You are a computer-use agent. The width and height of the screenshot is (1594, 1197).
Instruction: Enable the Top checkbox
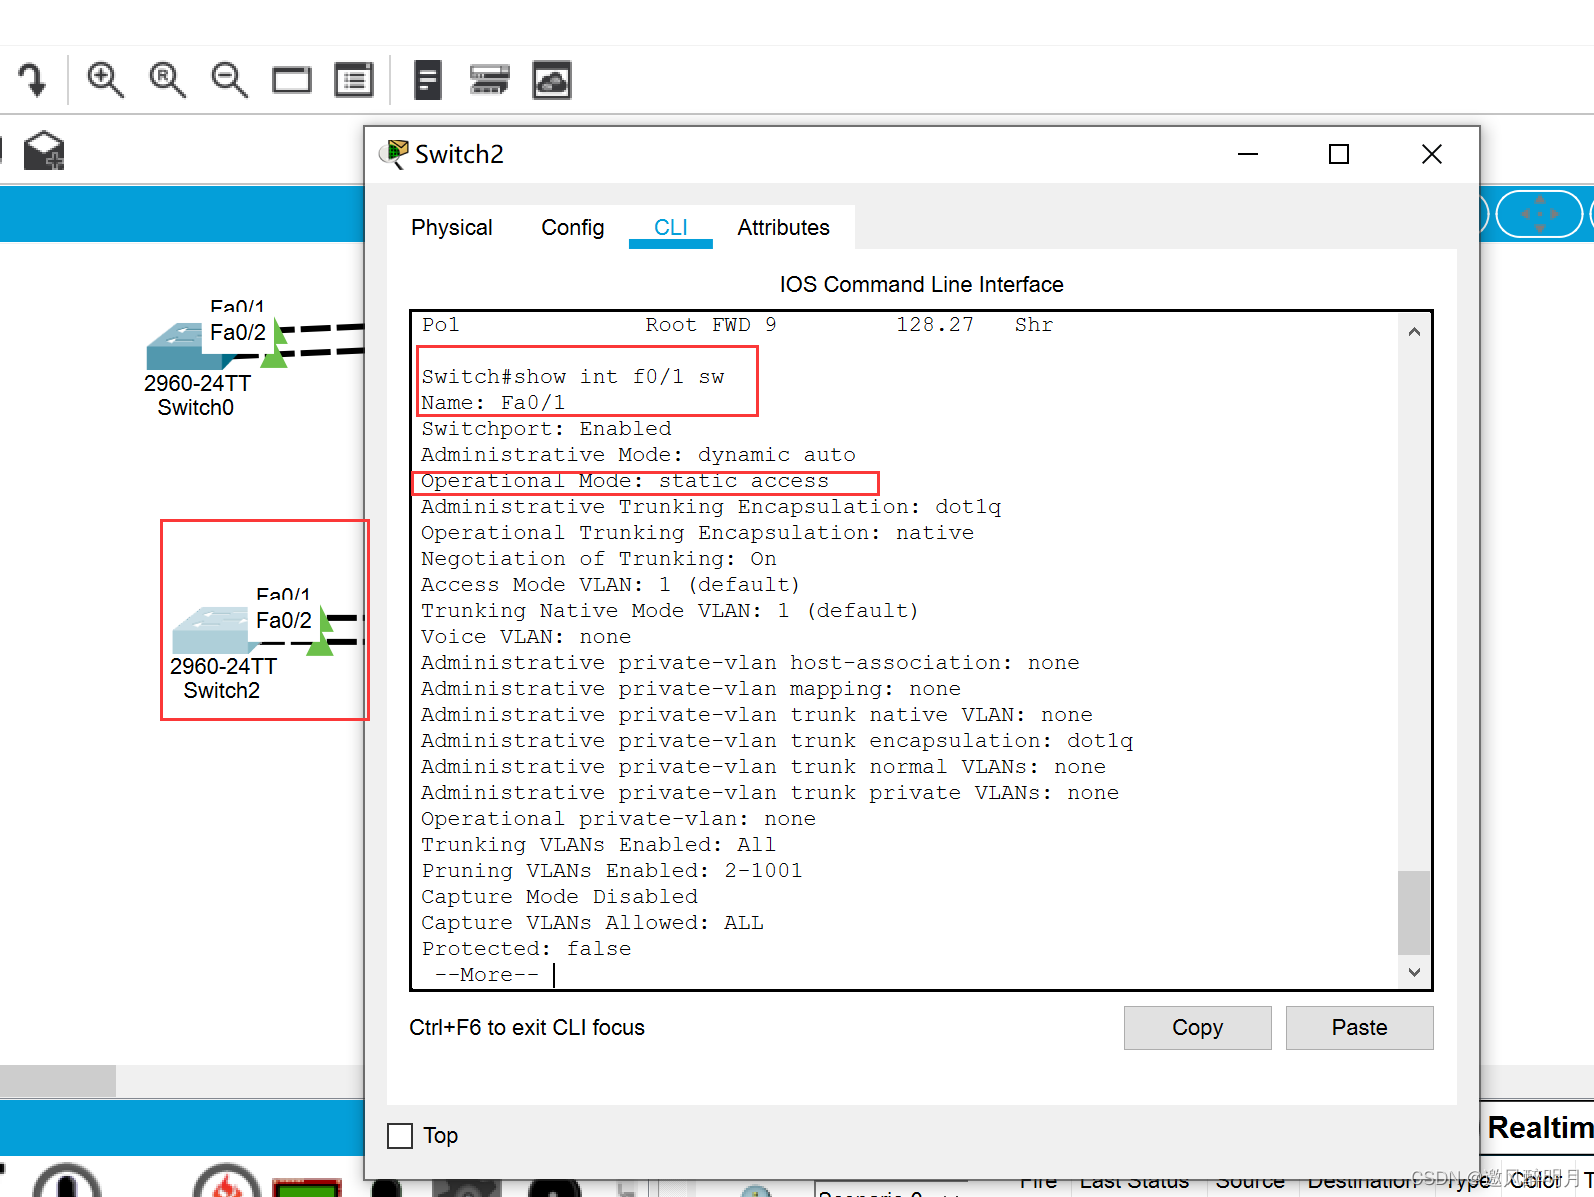tap(400, 1136)
